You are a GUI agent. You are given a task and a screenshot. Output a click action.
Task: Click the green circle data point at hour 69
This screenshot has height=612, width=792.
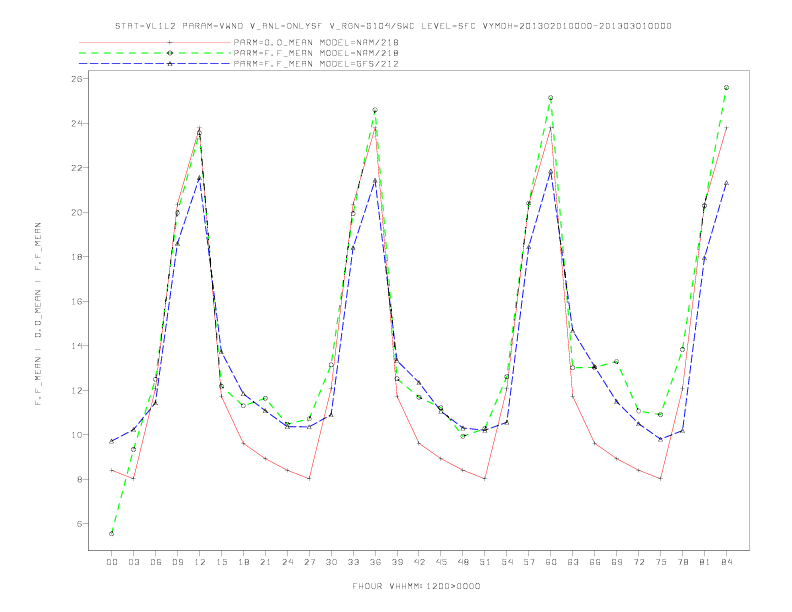pyautogui.click(x=616, y=362)
